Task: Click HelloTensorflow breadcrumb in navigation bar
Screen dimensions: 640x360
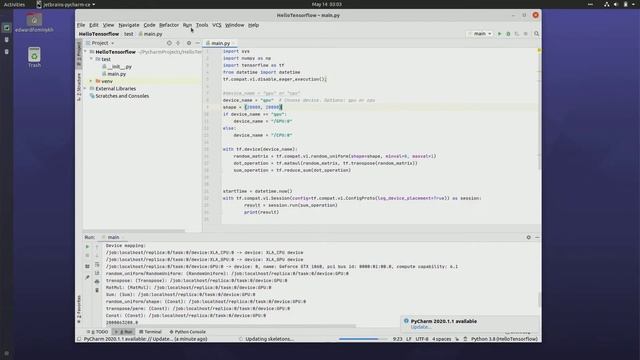Action: (x=99, y=34)
